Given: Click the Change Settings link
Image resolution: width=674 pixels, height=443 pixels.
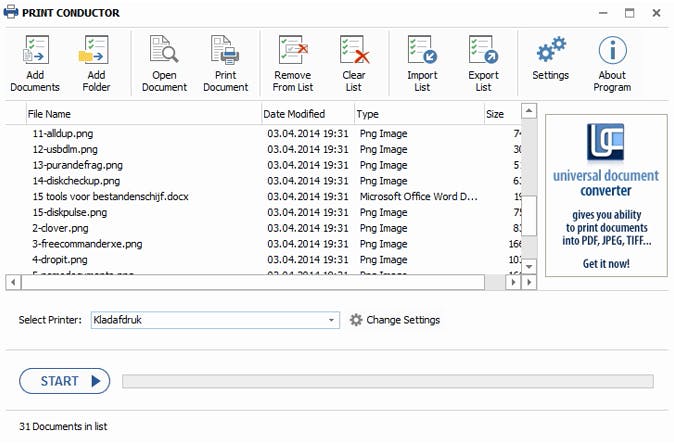Looking at the screenshot, I should [394, 320].
